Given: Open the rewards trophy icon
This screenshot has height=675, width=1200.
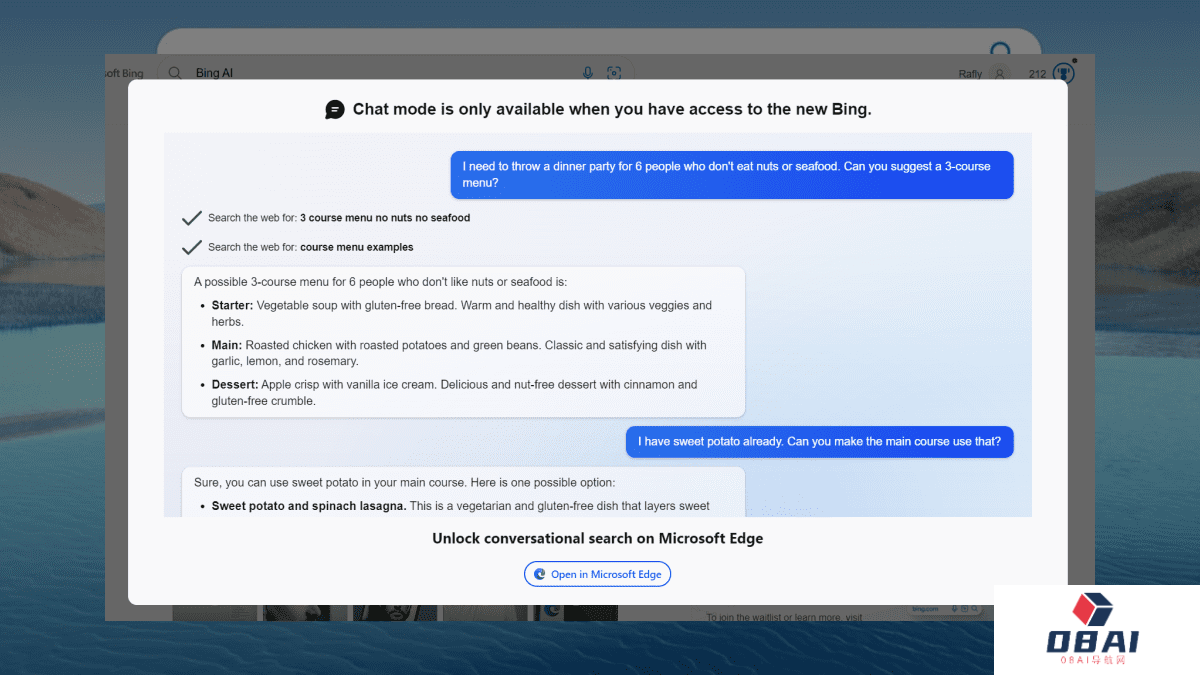Looking at the screenshot, I should click(x=1065, y=72).
